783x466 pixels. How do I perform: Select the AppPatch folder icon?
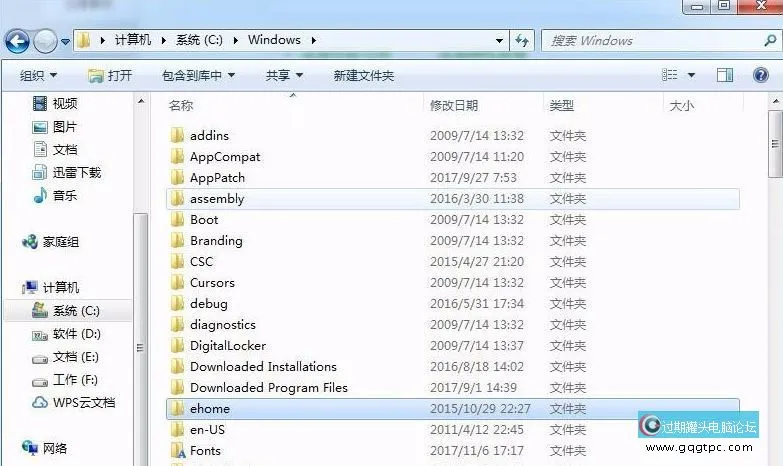(x=177, y=177)
